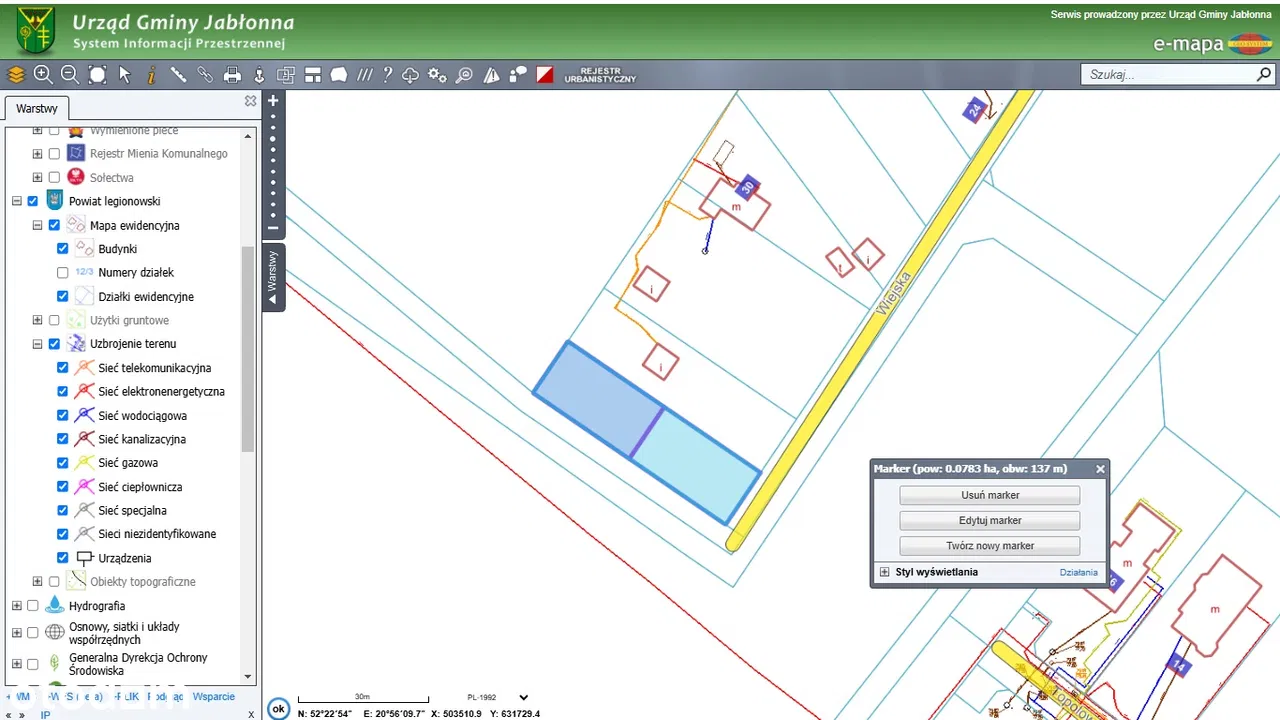Select the ruler measure tool
Image resolution: width=1280 pixels, height=720 pixels.
click(178, 75)
